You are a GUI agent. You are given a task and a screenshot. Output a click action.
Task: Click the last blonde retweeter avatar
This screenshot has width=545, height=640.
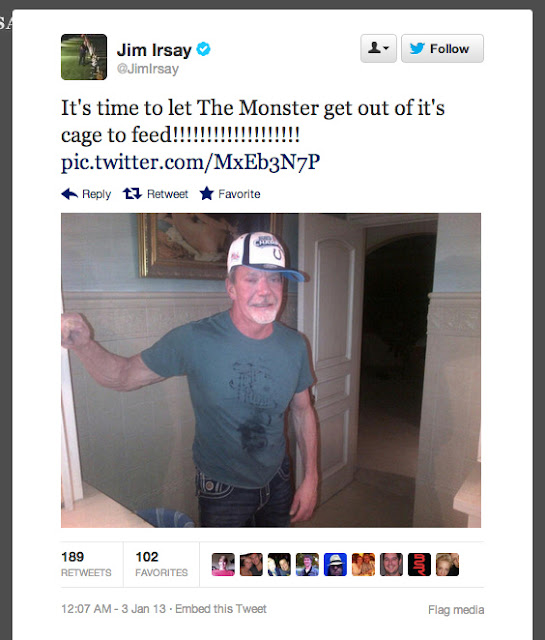pos(447,564)
